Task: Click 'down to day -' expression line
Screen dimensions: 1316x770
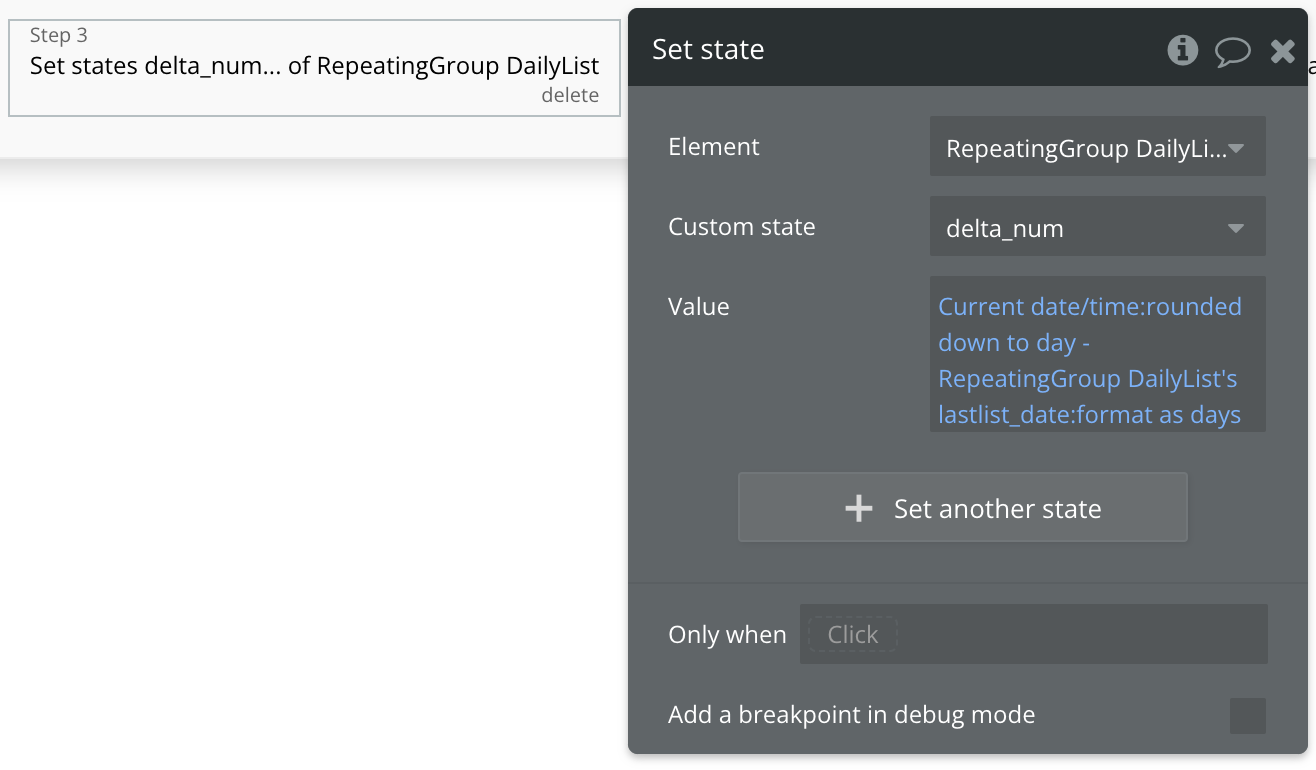Action: tap(1014, 343)
